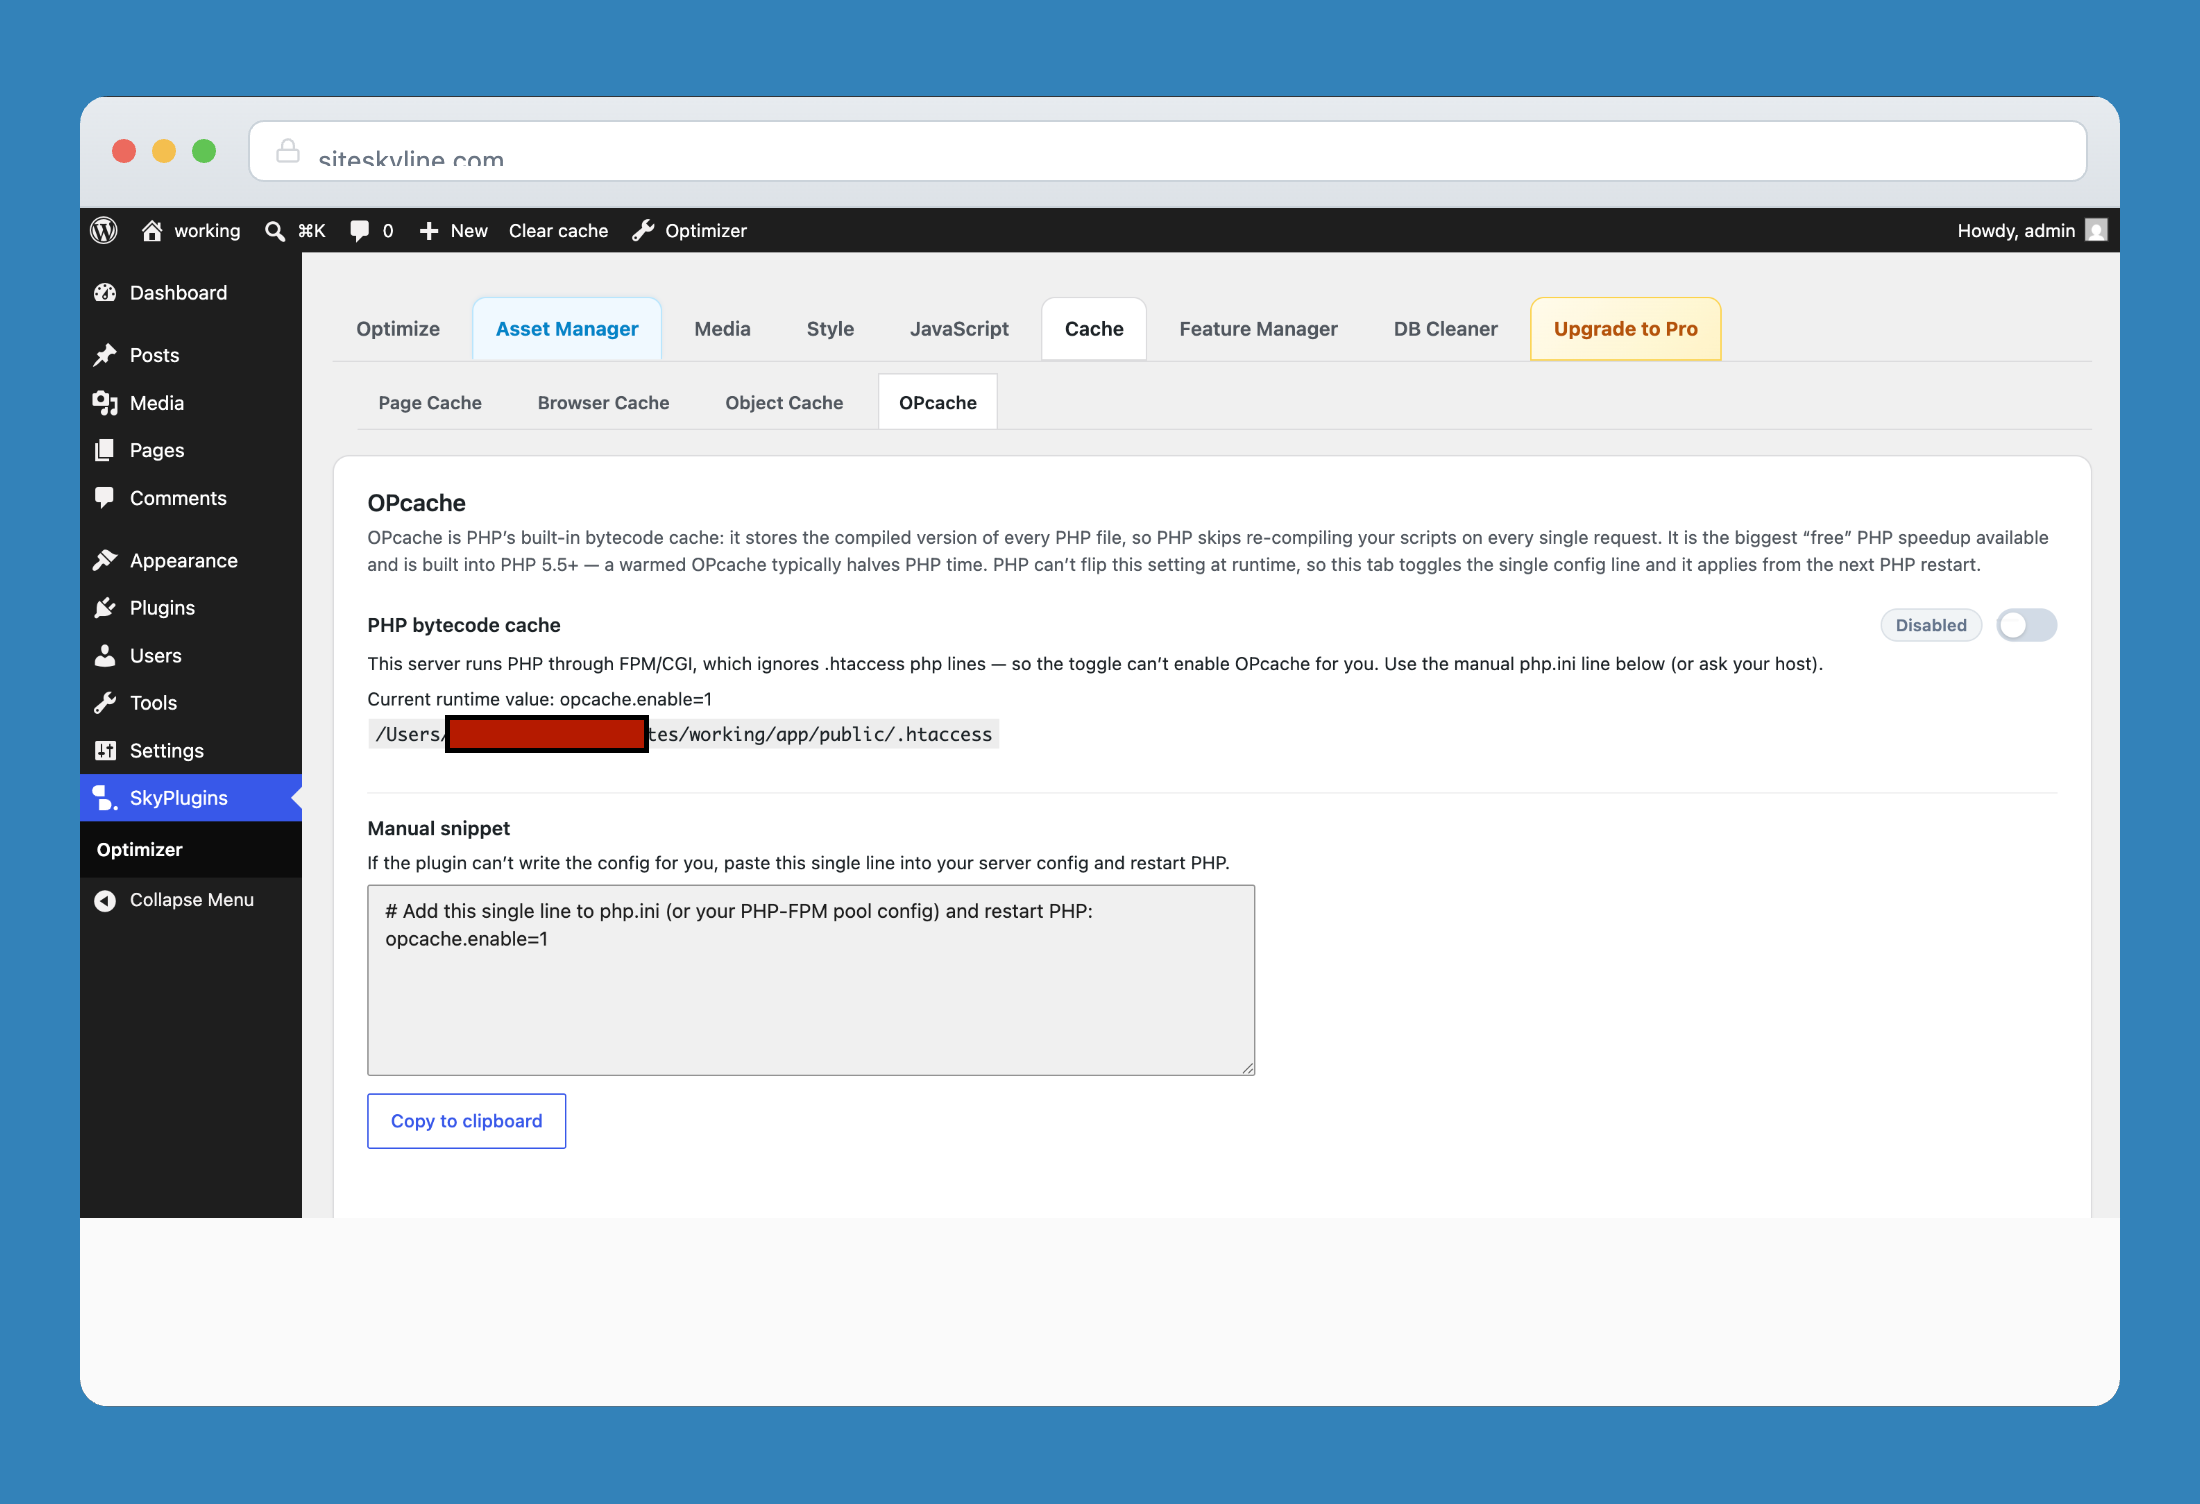Click the ⌘K shortcut label
The height and width of the screenshot is (1504, 2200).
(312, 231)
